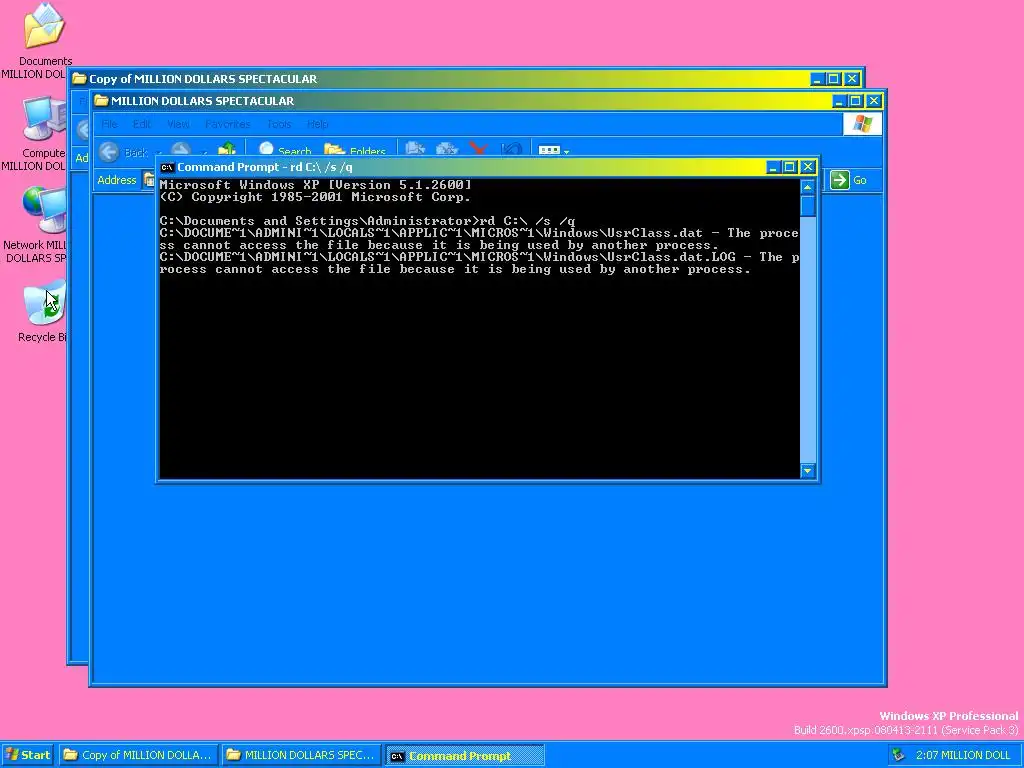Click the taskbar clock showing 2:07

click(963, 755)
